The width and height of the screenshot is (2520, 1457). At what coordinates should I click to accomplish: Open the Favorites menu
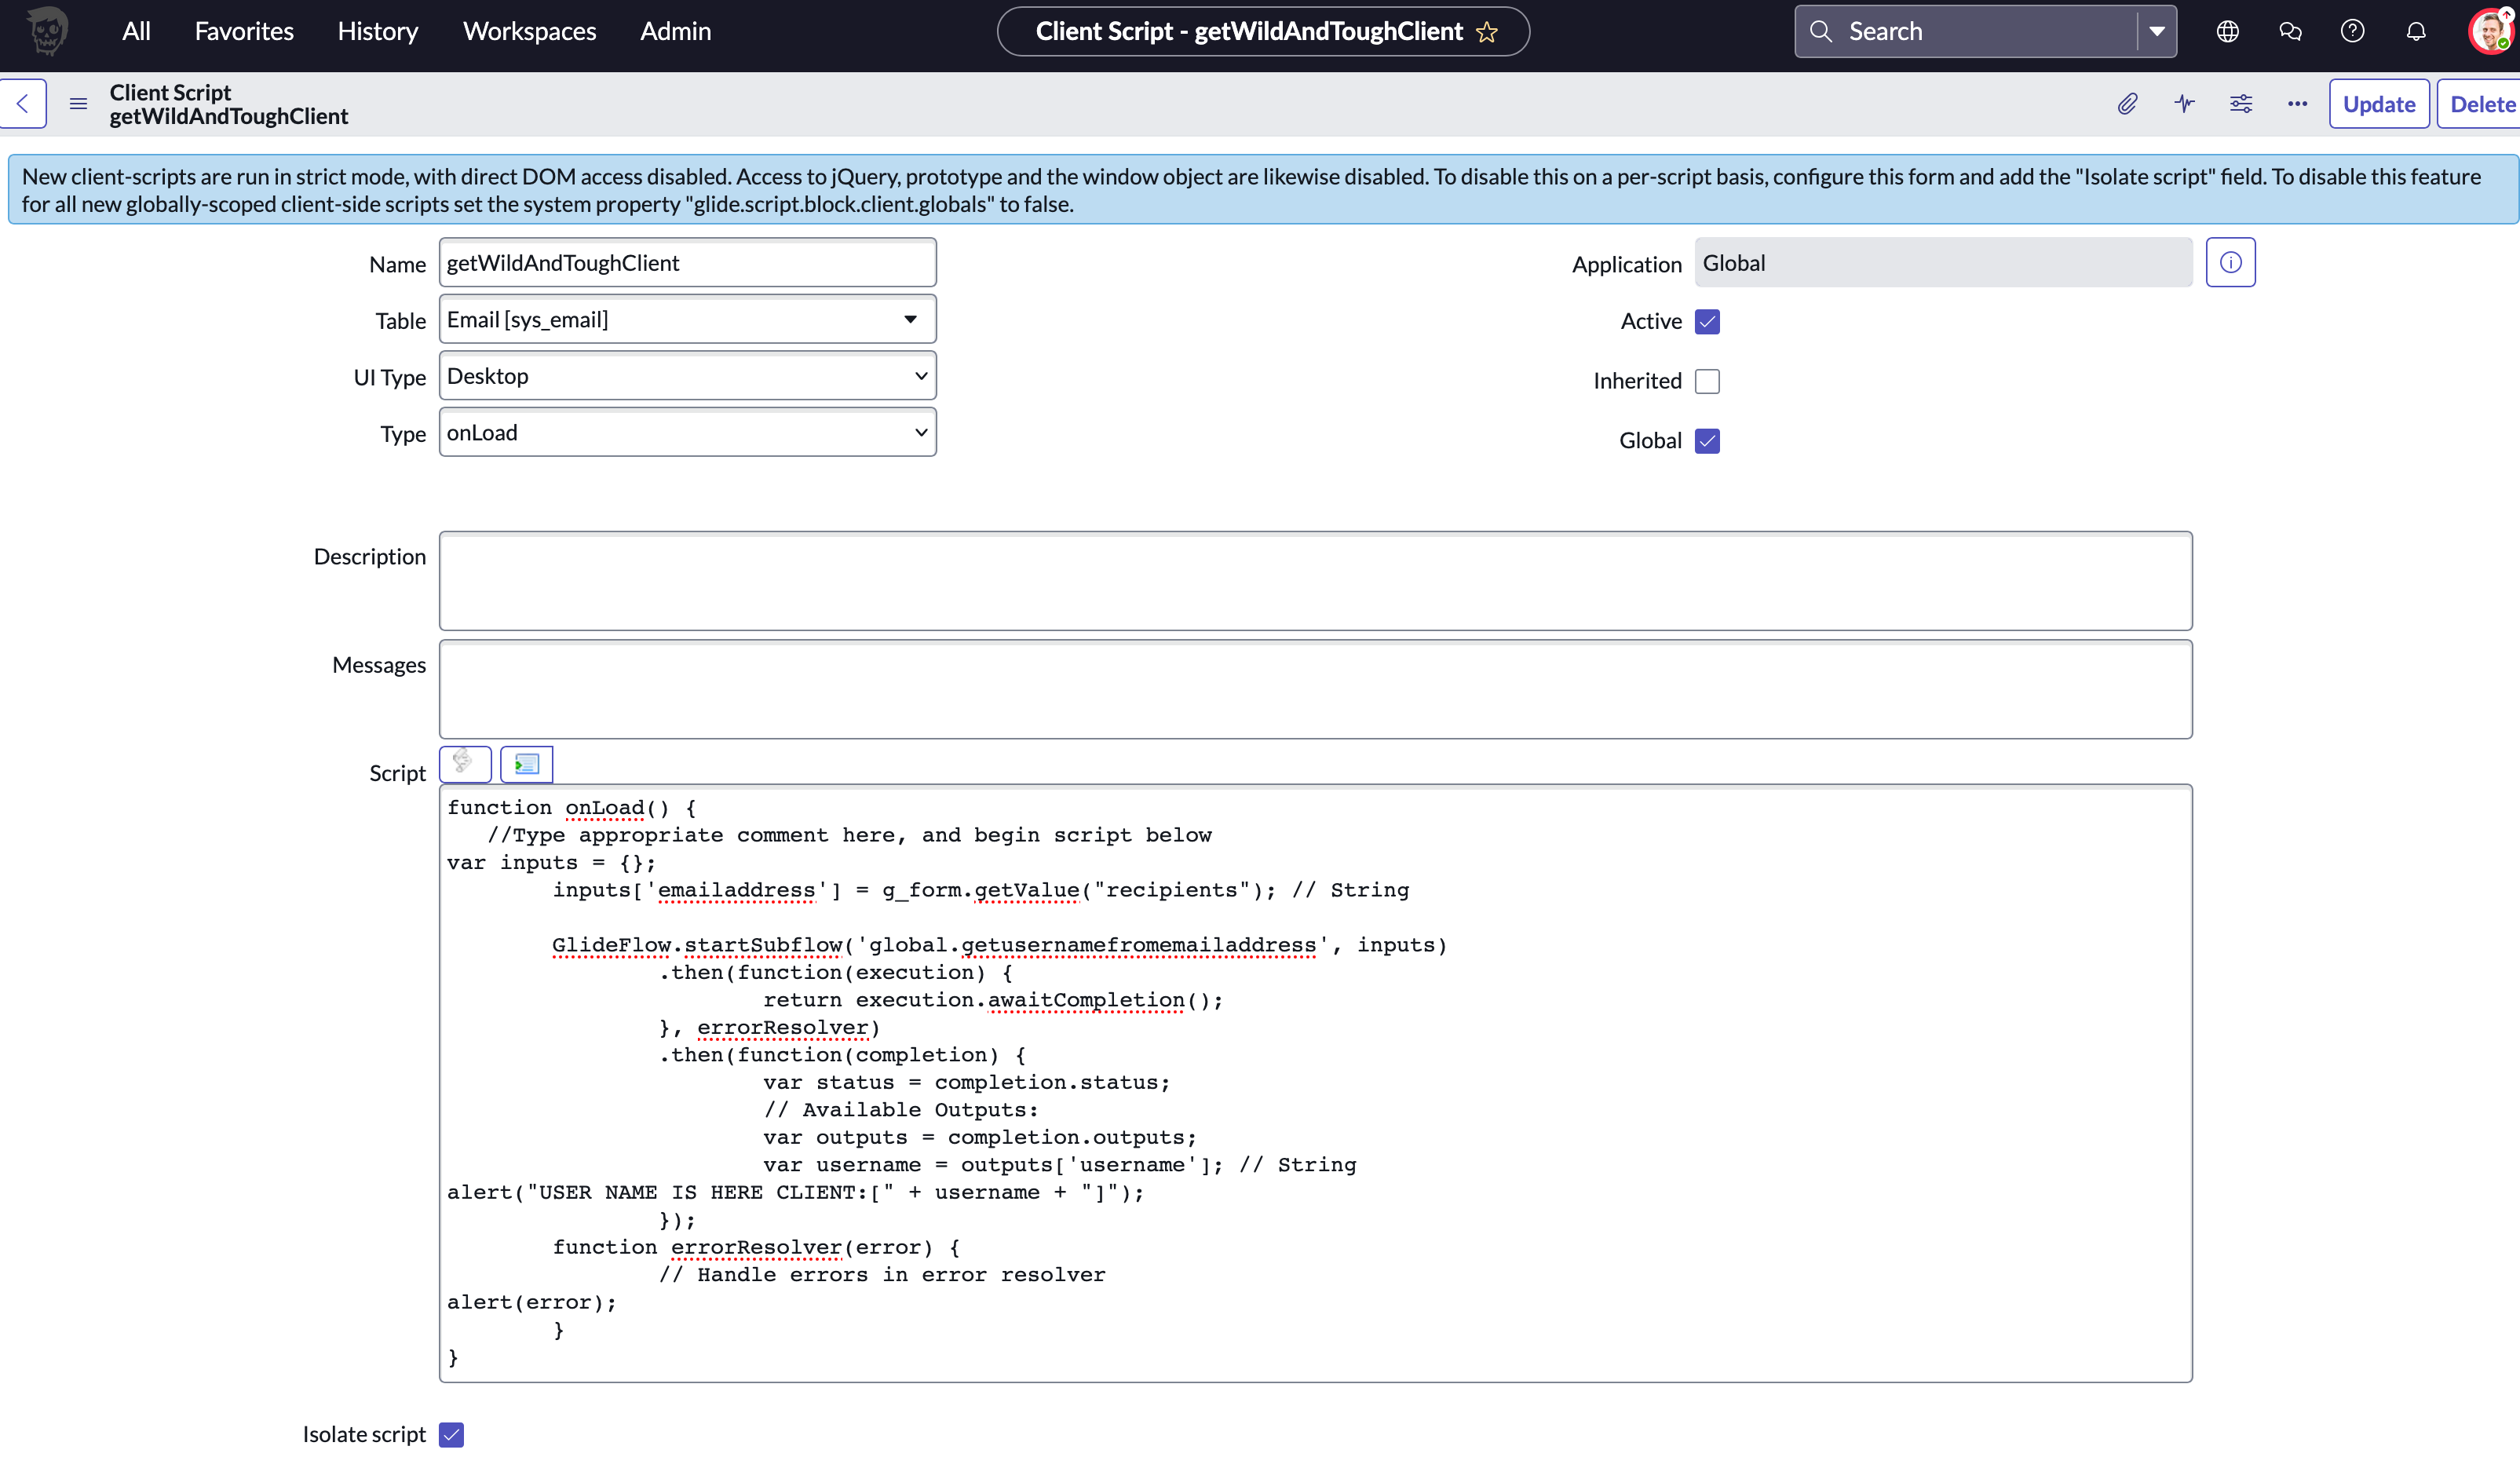pos(244,31)
